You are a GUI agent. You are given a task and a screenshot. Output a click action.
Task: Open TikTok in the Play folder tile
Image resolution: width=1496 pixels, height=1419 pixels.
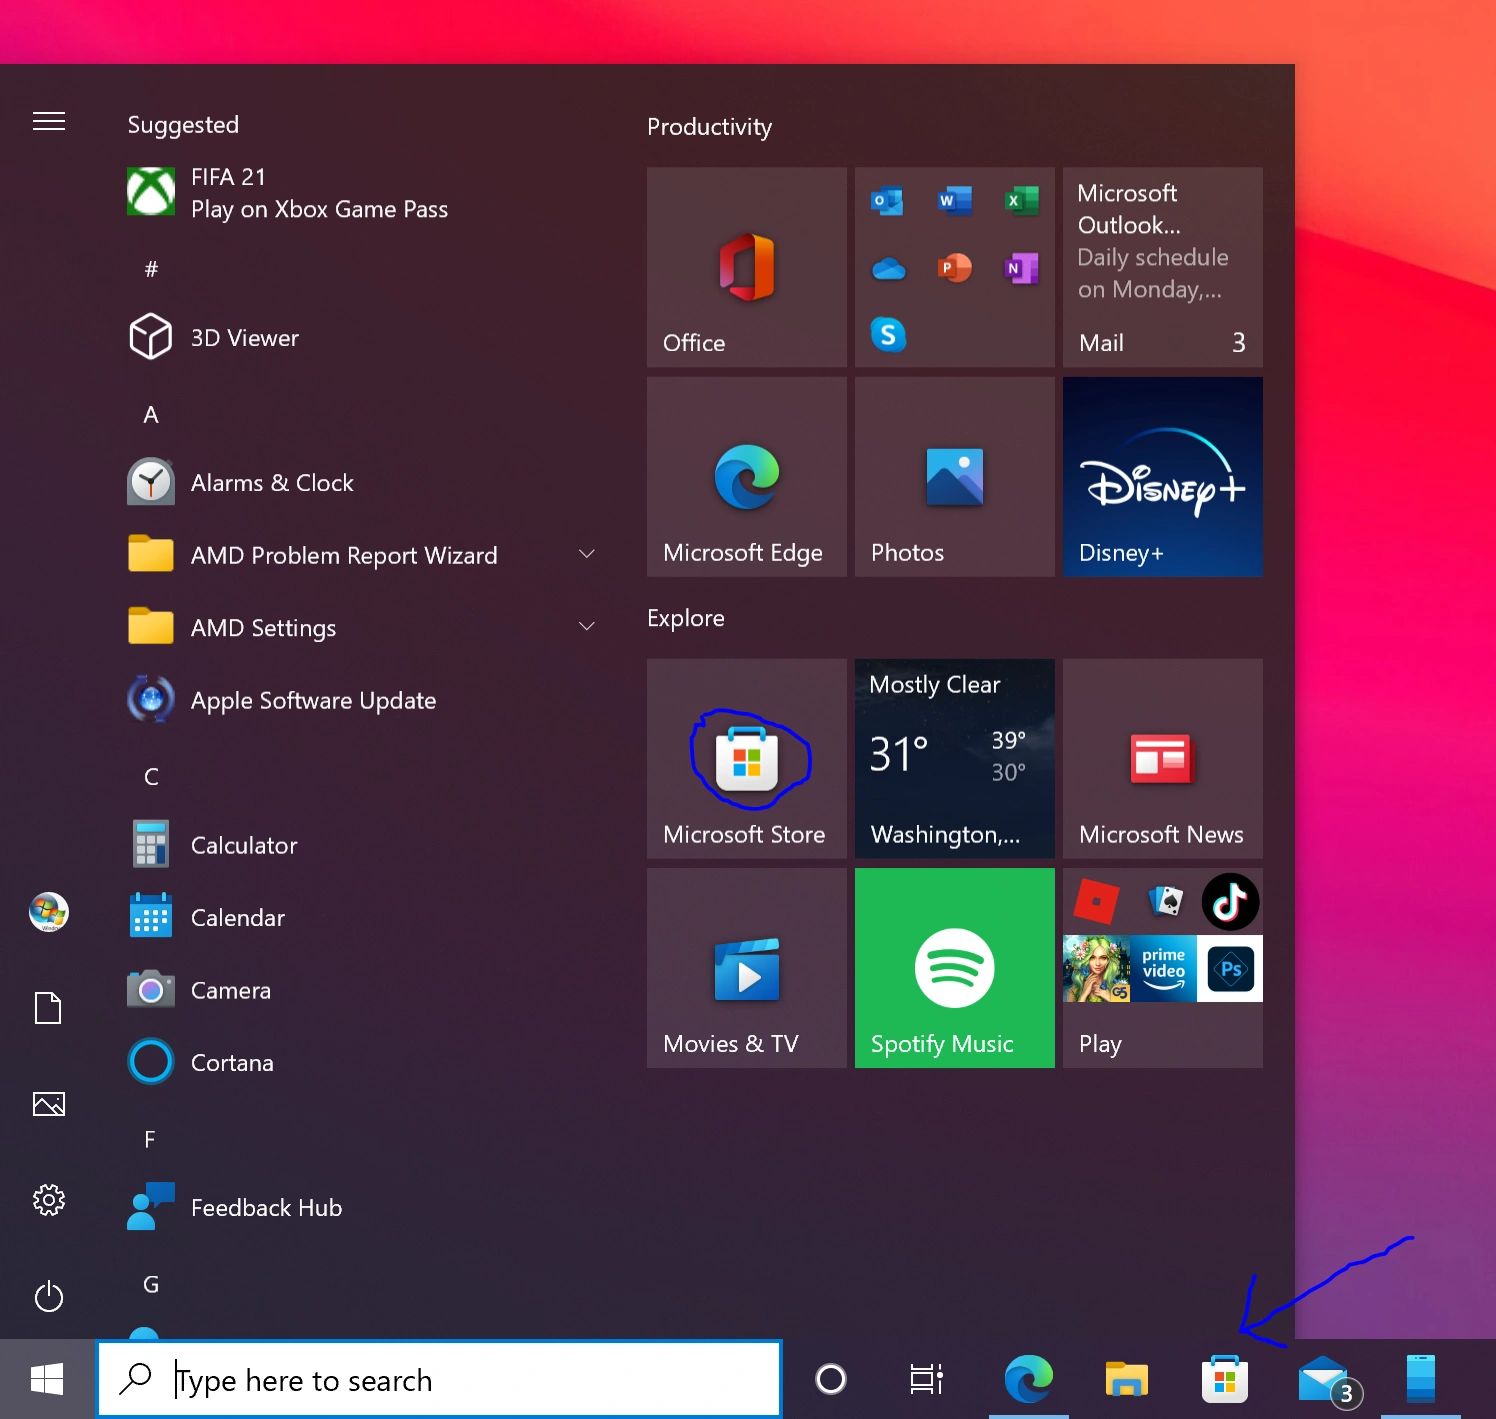coord(1230,902)
